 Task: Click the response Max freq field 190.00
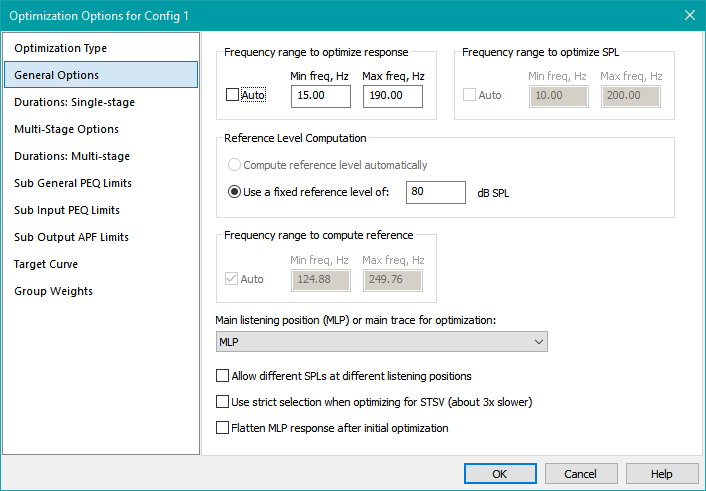(x=393, y=96)
